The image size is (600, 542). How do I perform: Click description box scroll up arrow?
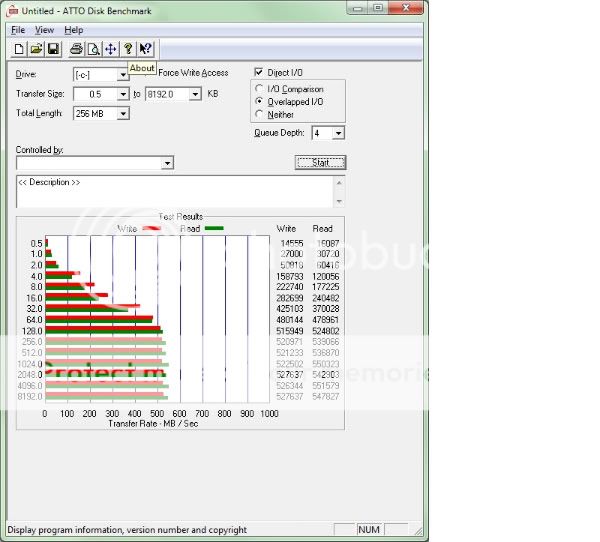point(339,183)
